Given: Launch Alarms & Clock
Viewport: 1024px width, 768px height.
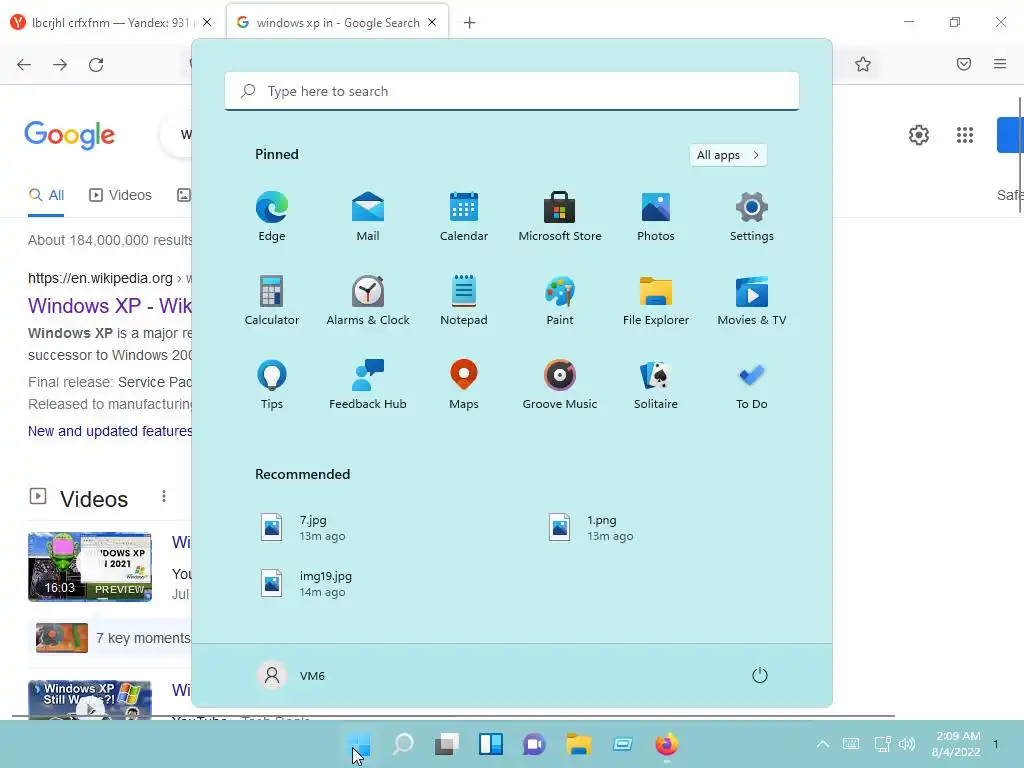Looking at the screenshot, I should click(x=368, y=300).
